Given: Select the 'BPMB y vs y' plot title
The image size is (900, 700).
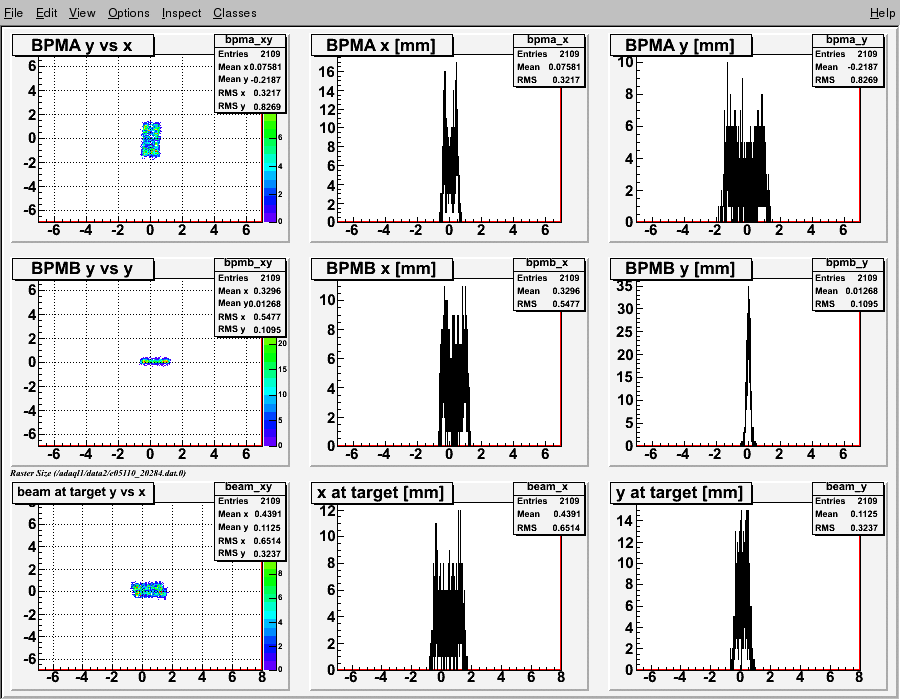Looking at the screenshot, I should tap(83, 269).
